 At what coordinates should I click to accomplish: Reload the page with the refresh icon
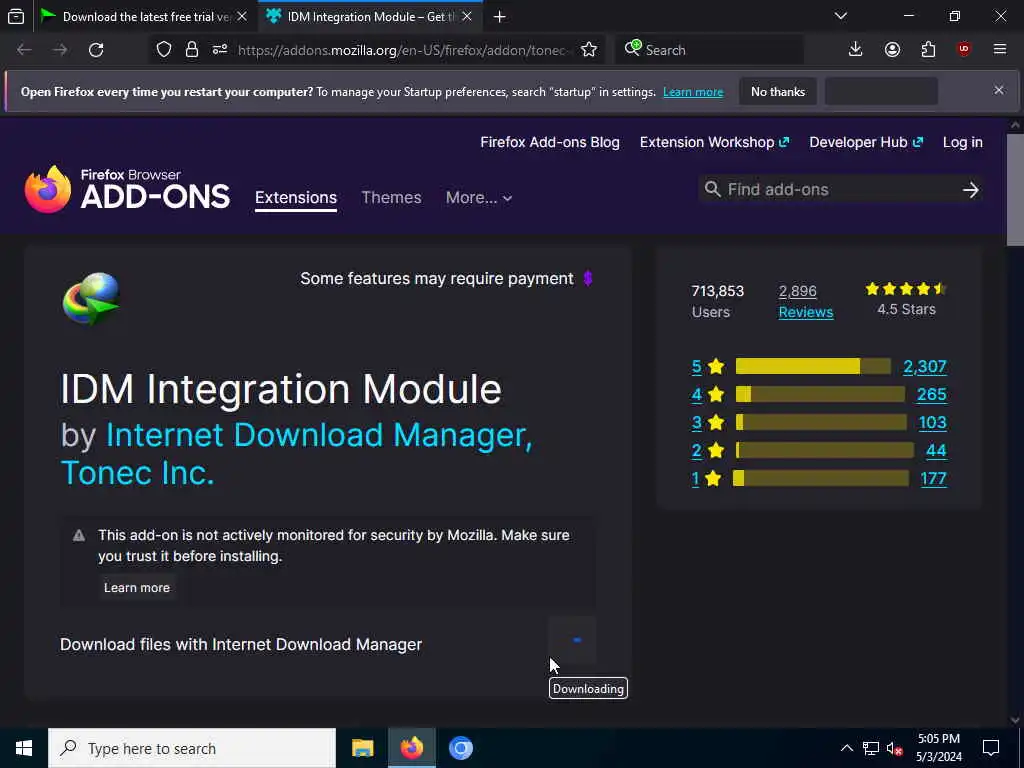click(x=96, y=50)
